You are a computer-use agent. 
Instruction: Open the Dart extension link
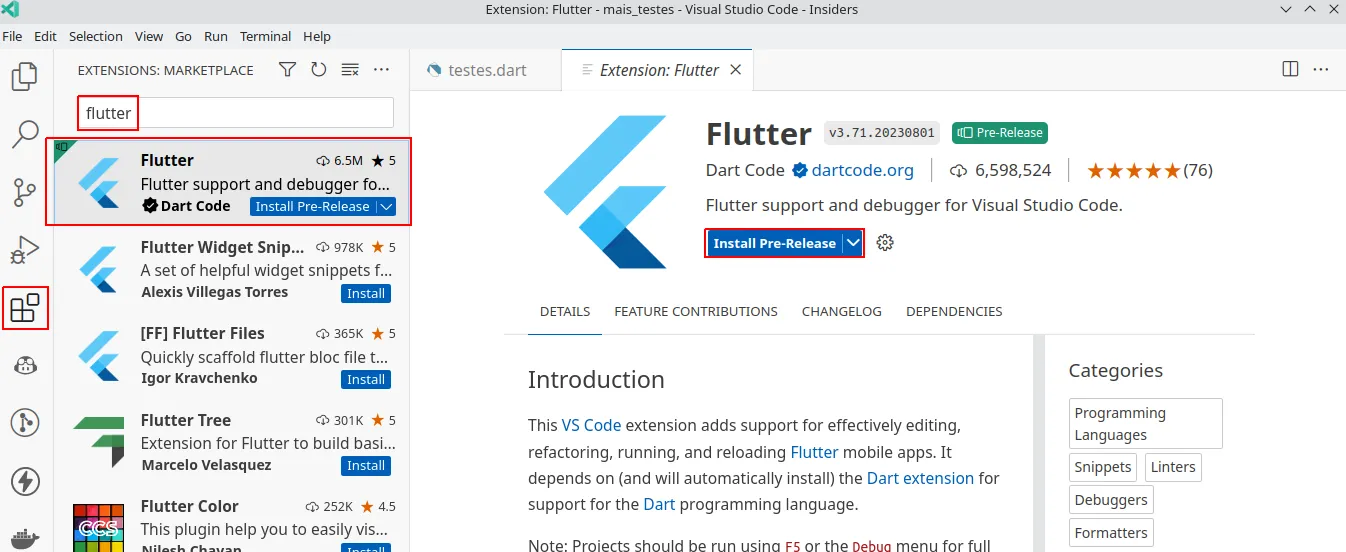click(920, 478)
